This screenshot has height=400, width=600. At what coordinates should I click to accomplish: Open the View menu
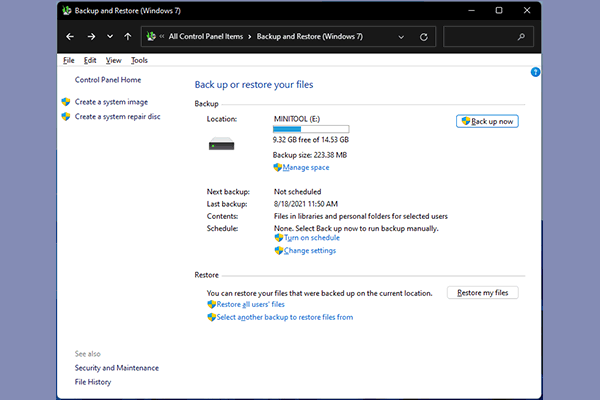tap(113, 60)
